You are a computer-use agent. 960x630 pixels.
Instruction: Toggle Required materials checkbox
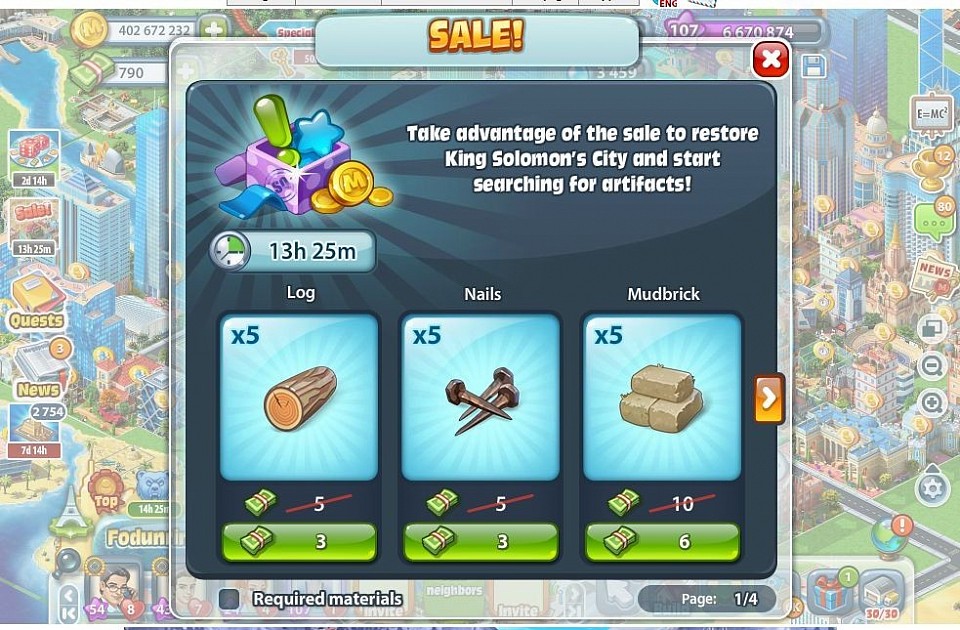[x=230, y=599]
